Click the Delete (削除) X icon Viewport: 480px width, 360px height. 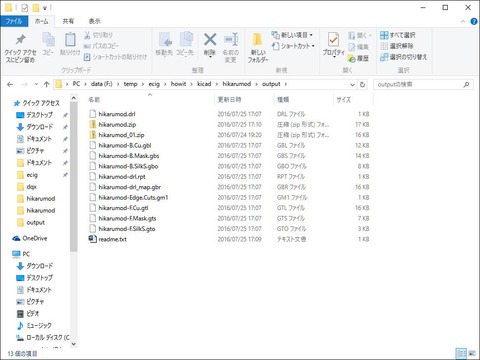click(210, 40)
